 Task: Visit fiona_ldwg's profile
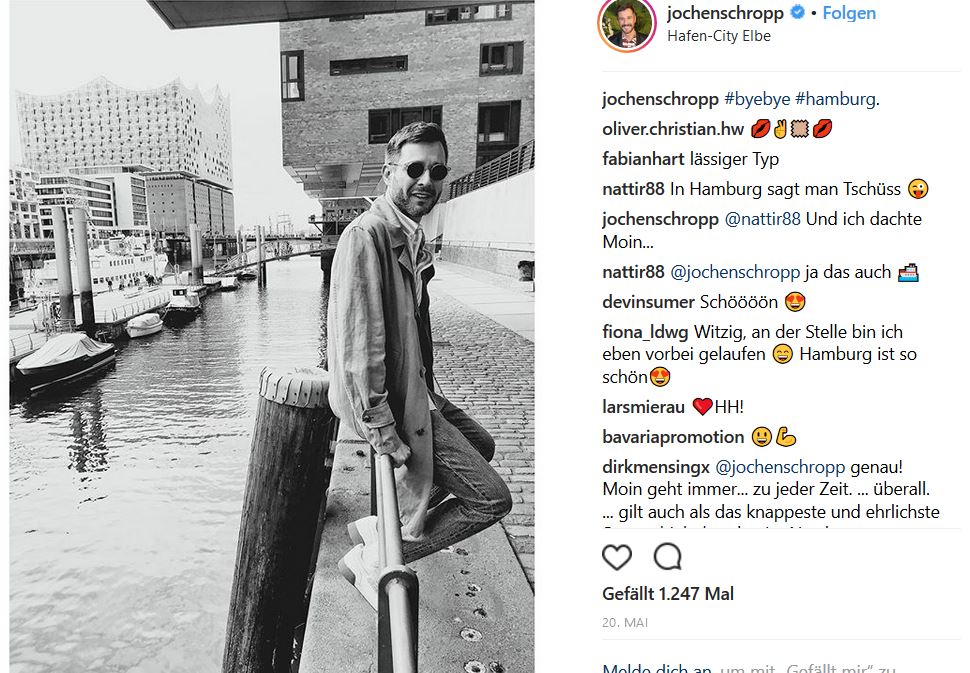tap(645, 332)
